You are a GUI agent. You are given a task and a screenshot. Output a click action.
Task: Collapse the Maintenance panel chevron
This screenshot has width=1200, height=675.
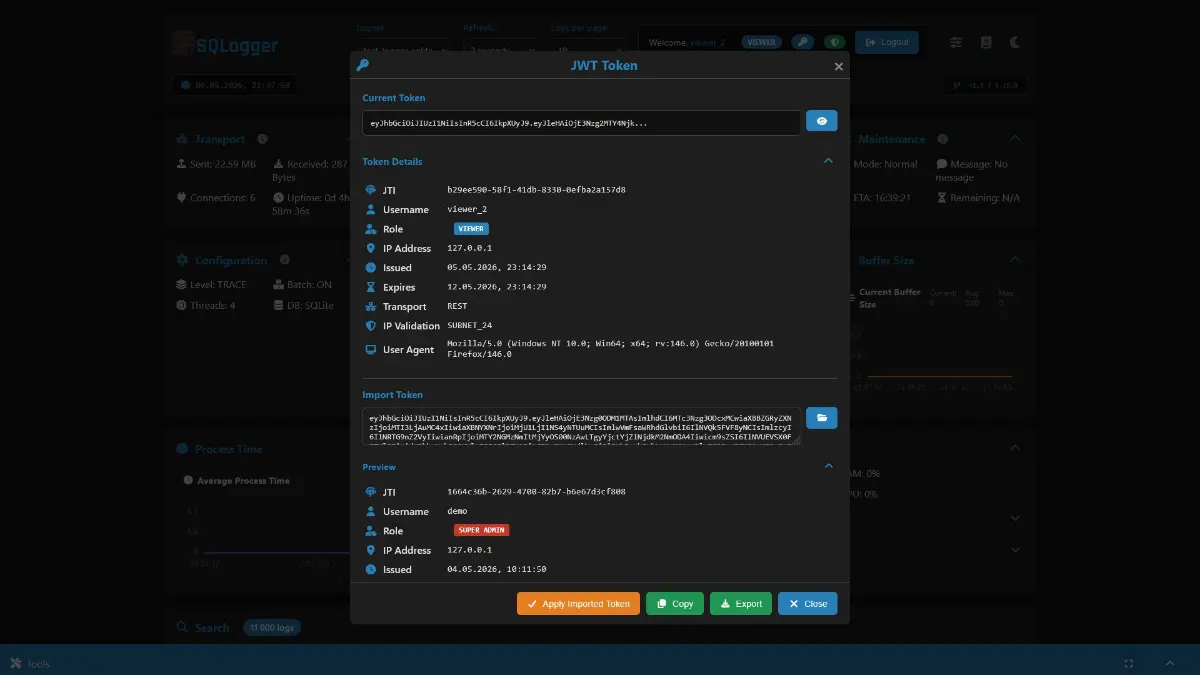pyautogui.click(x=1015, y=139)
